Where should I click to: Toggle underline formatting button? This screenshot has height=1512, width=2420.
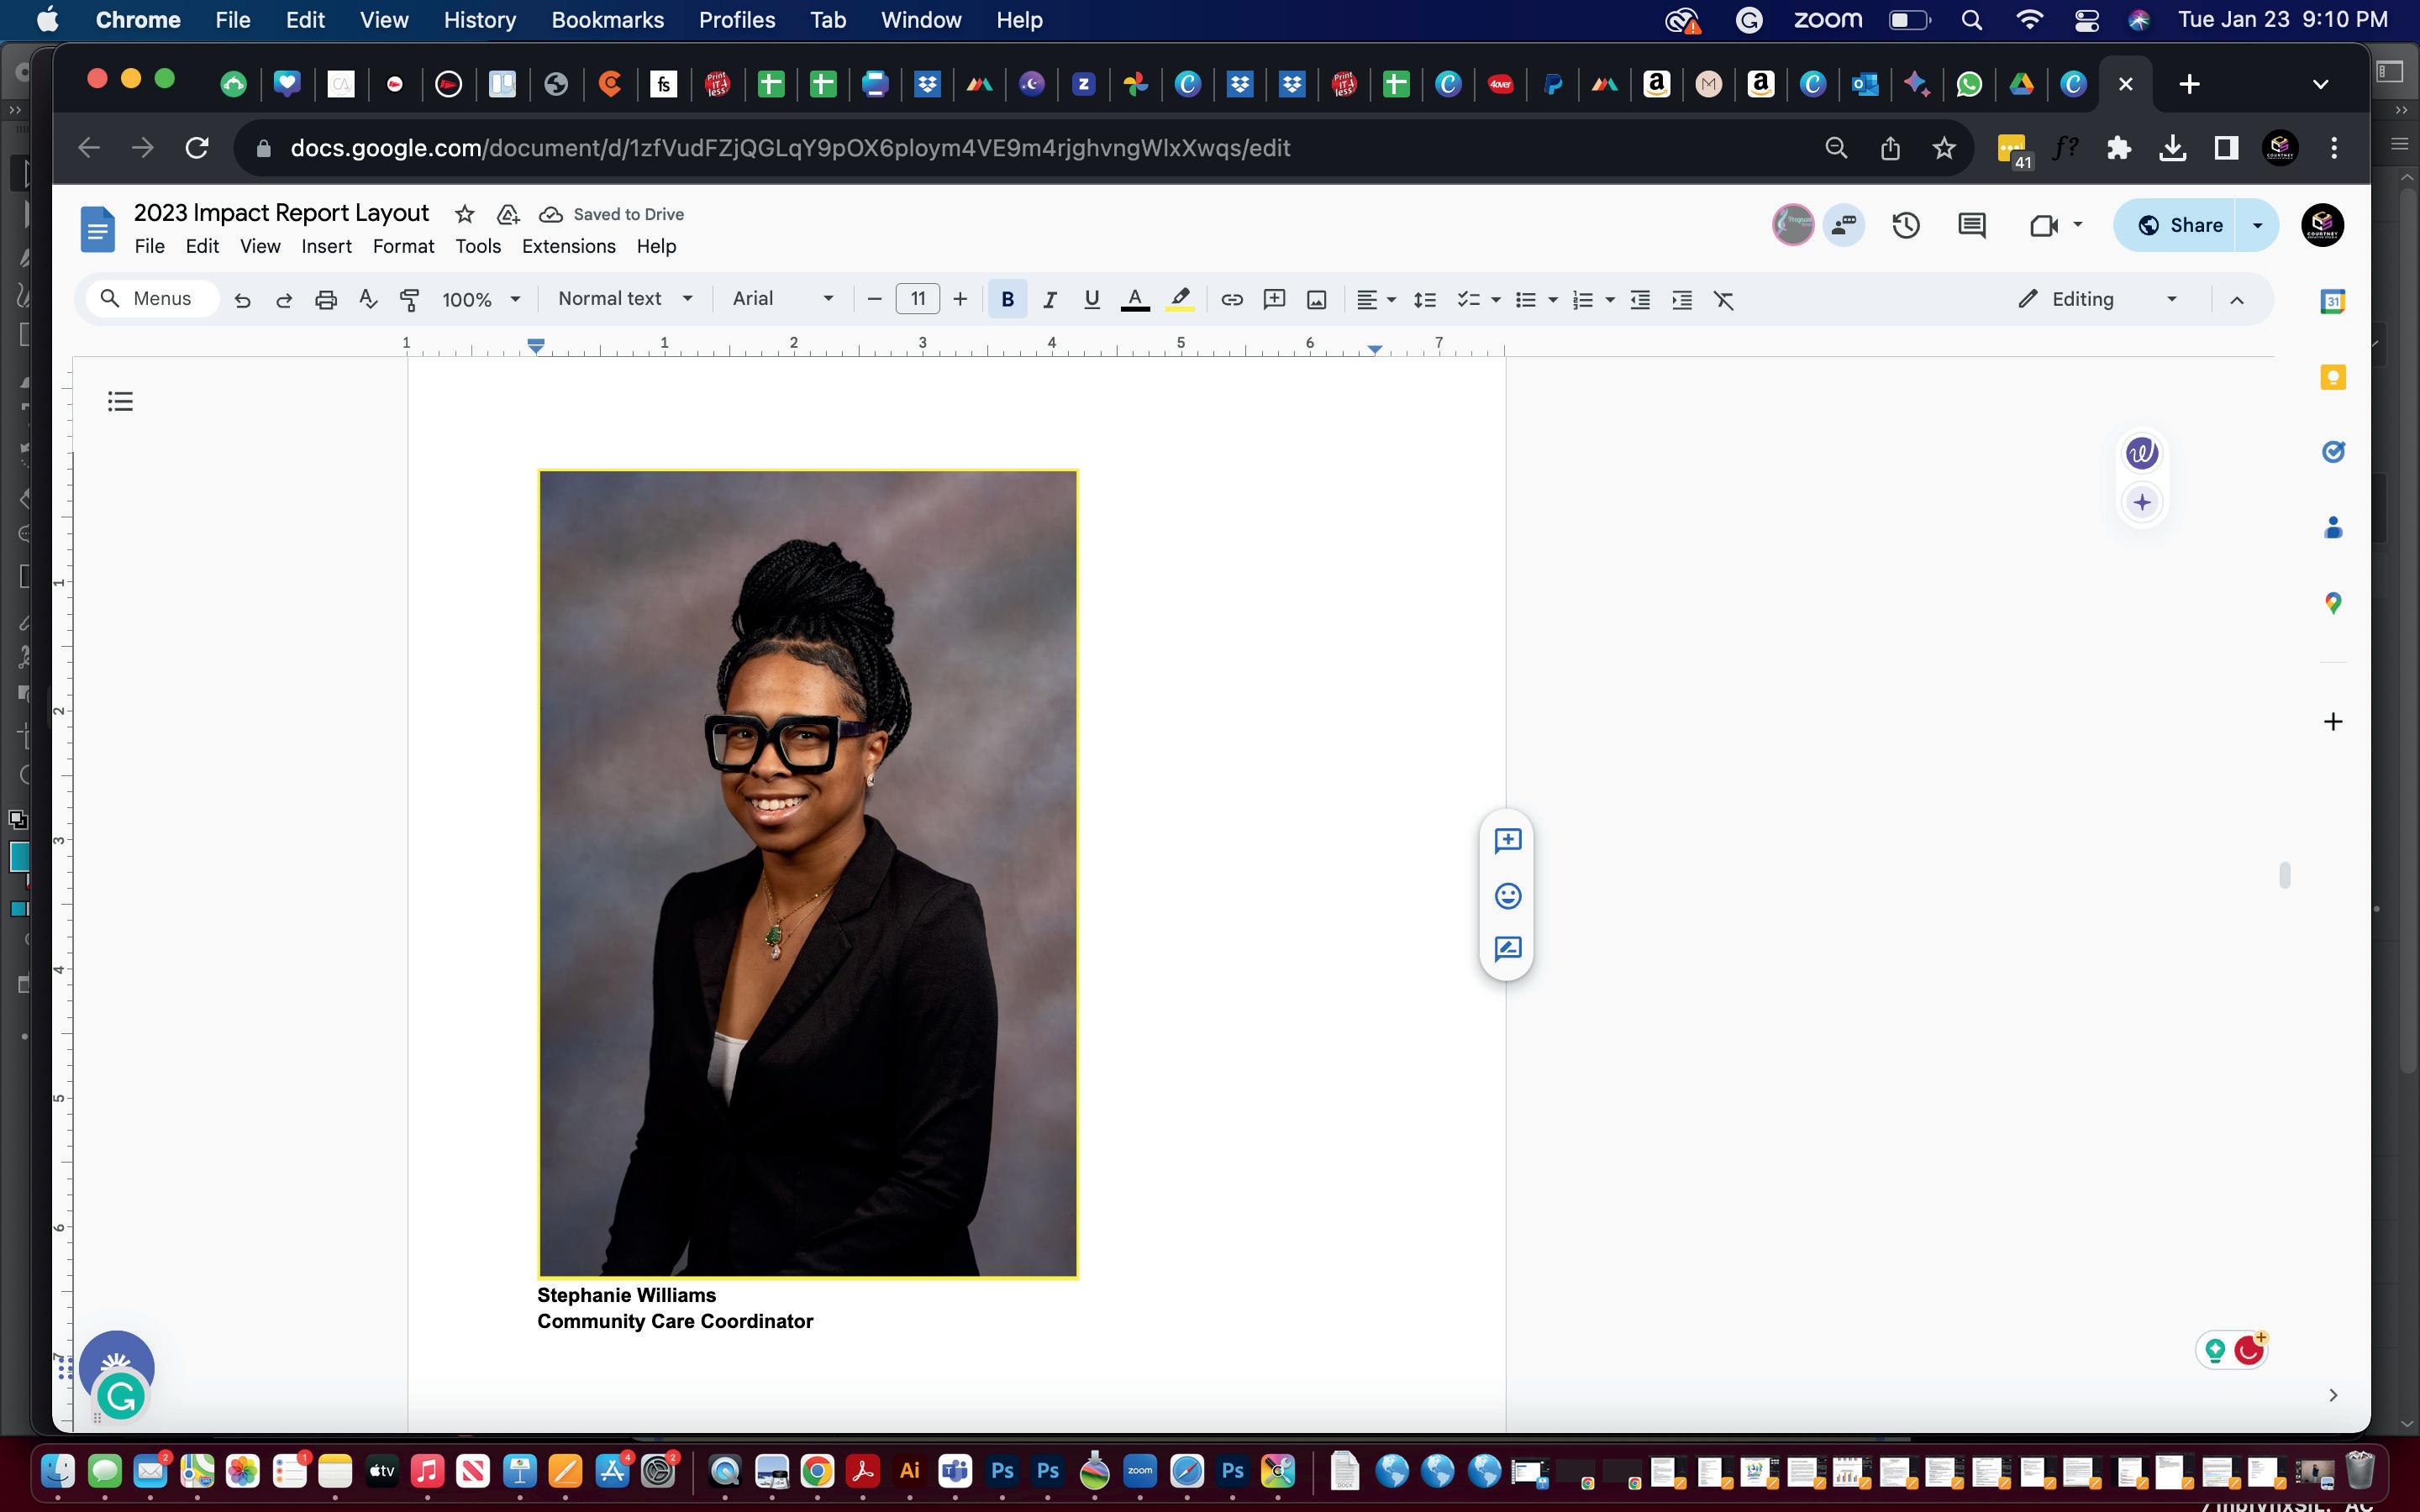pos(1091,299)
